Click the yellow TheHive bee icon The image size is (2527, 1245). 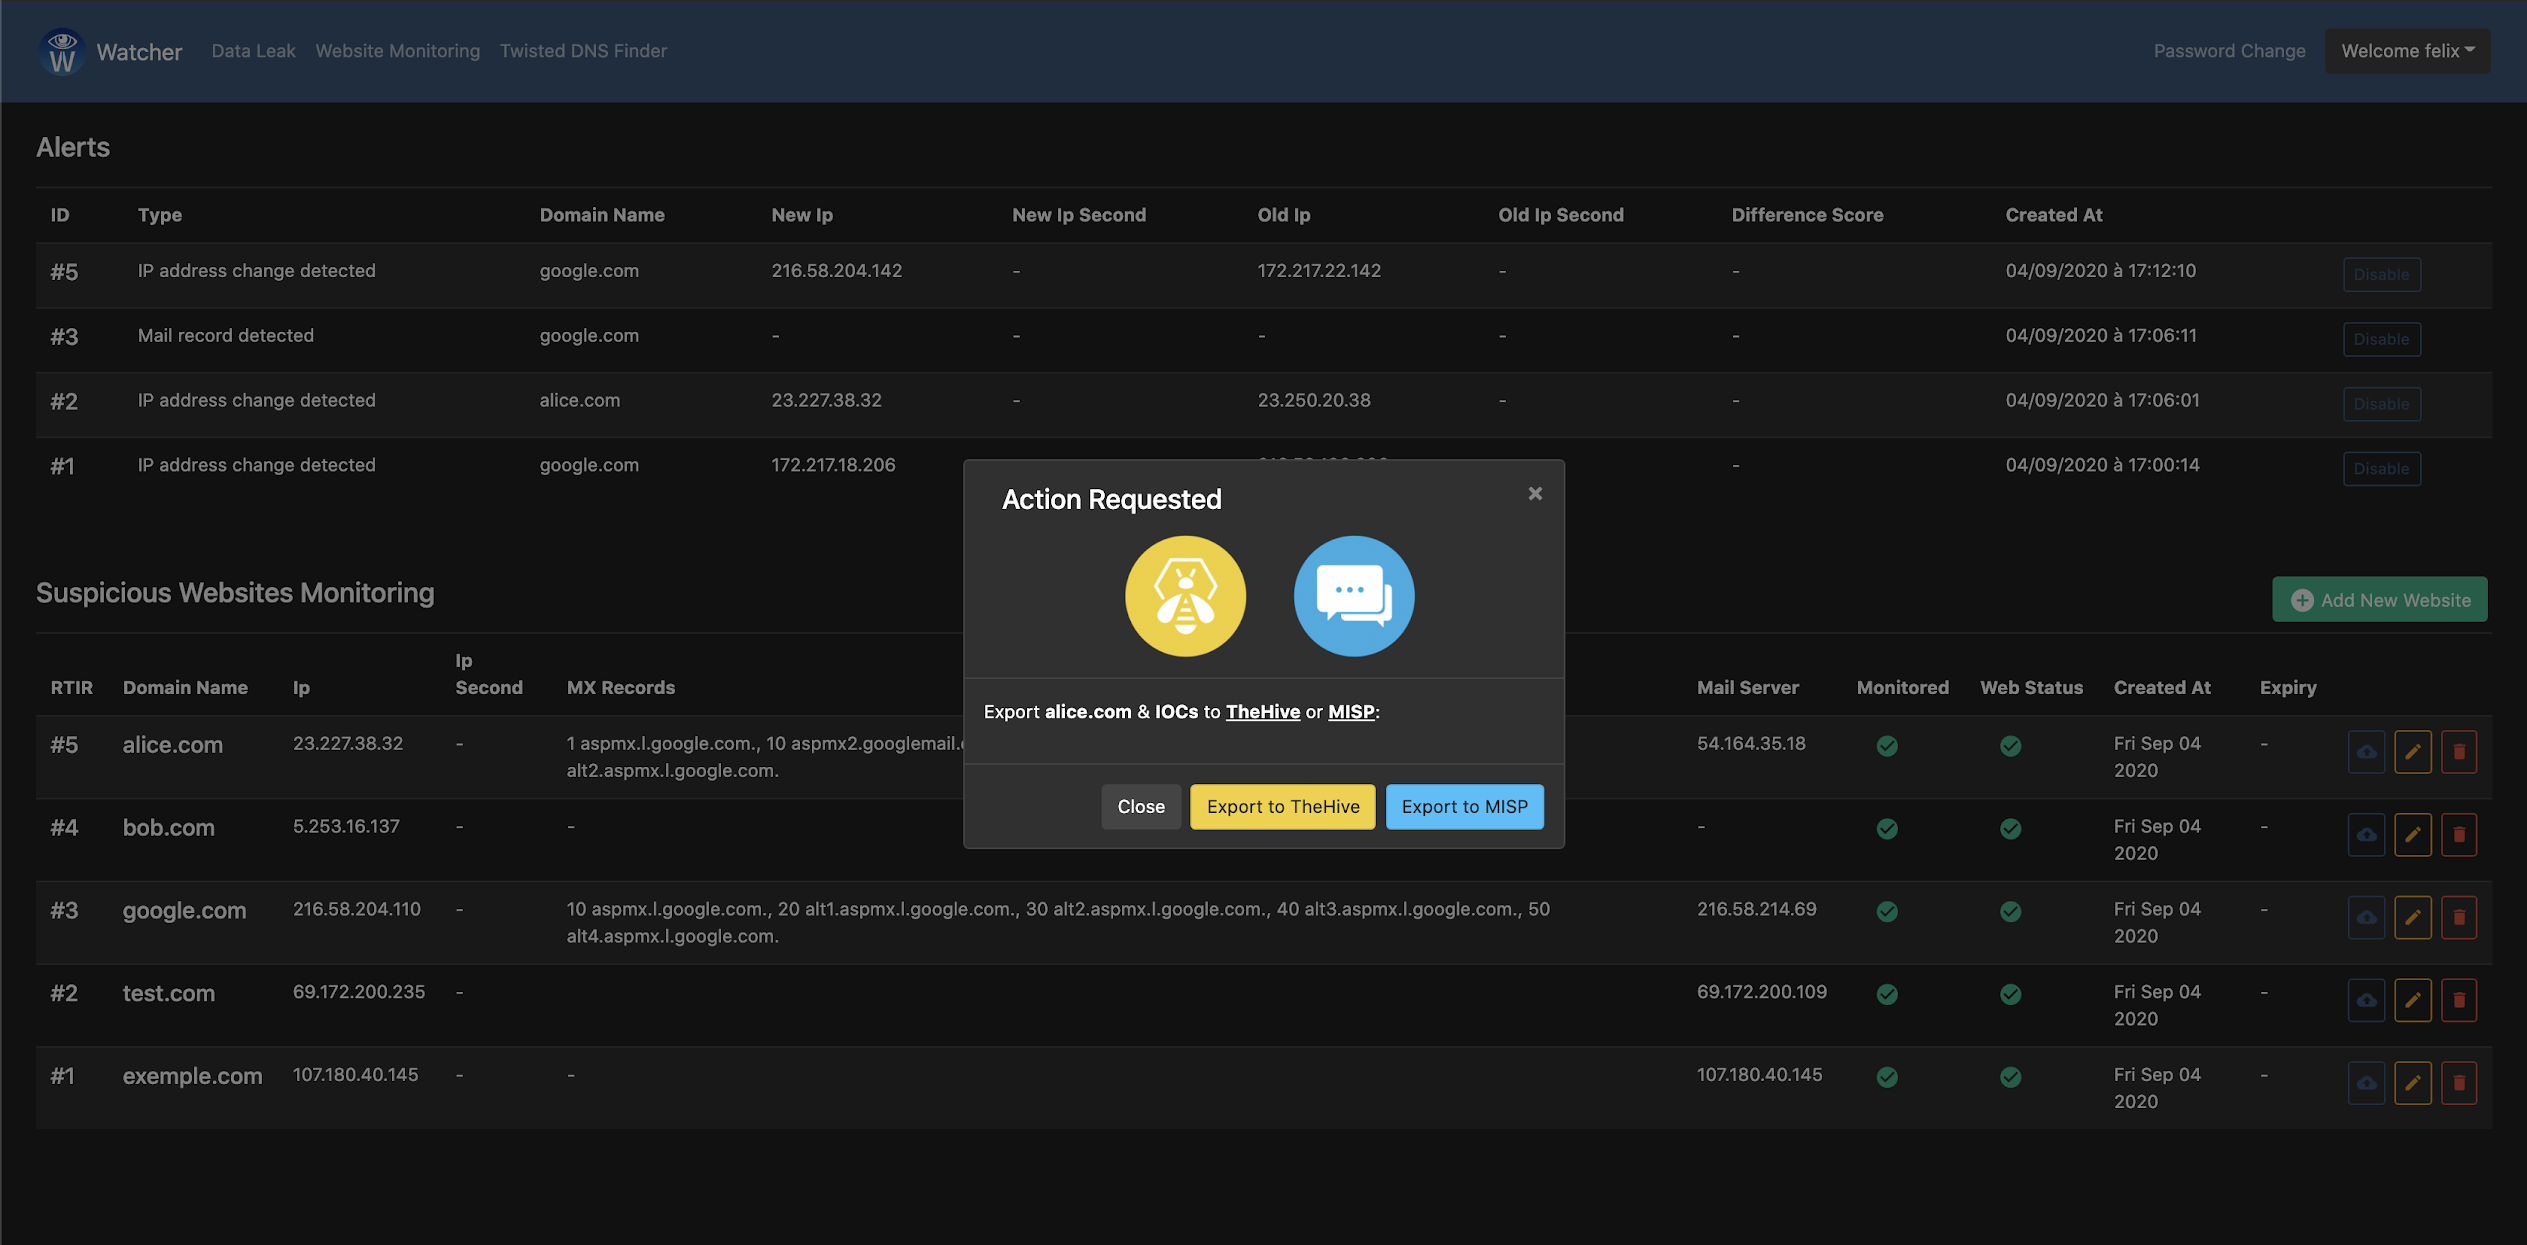tap(1185, 596)
